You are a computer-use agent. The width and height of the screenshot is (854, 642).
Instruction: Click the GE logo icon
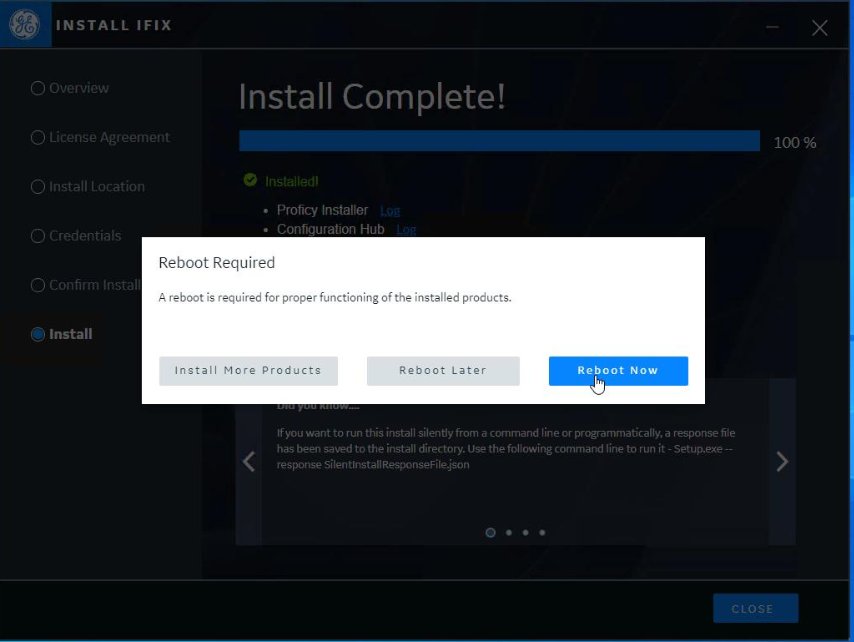25,25
